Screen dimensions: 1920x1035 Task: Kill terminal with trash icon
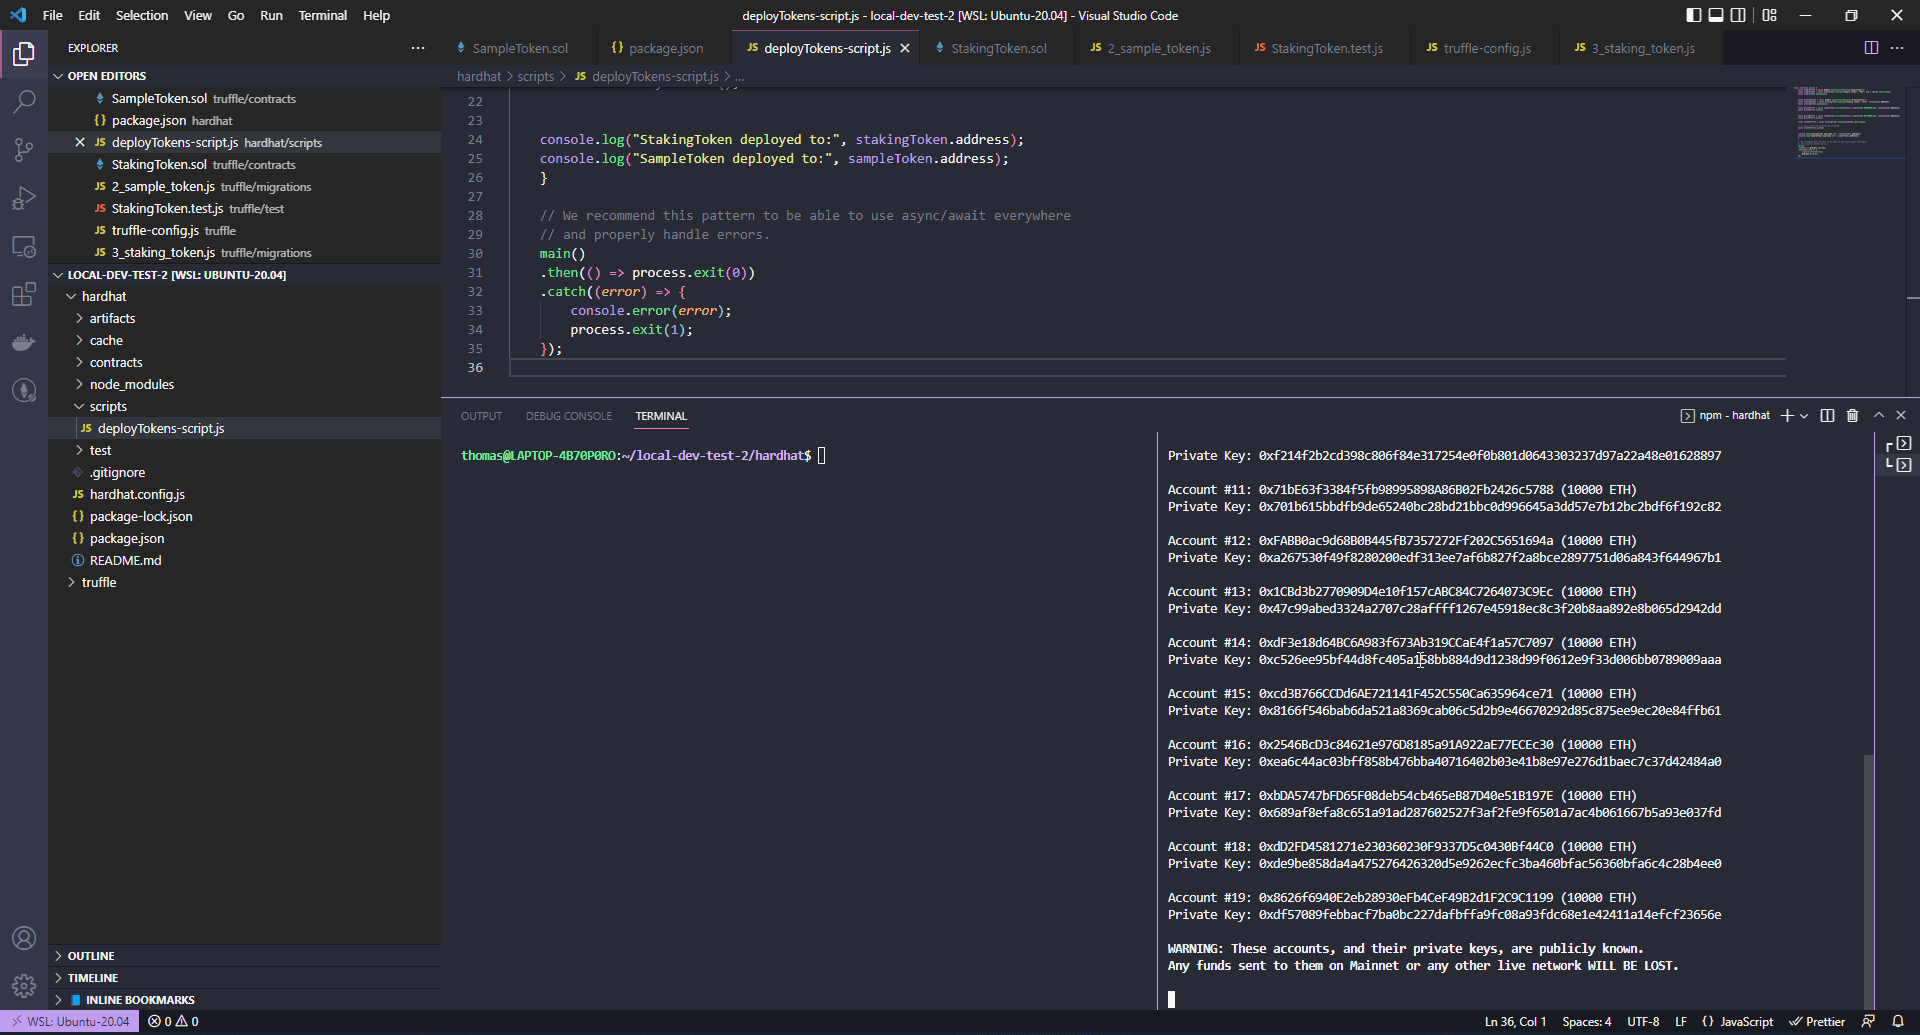(1852, 415)
